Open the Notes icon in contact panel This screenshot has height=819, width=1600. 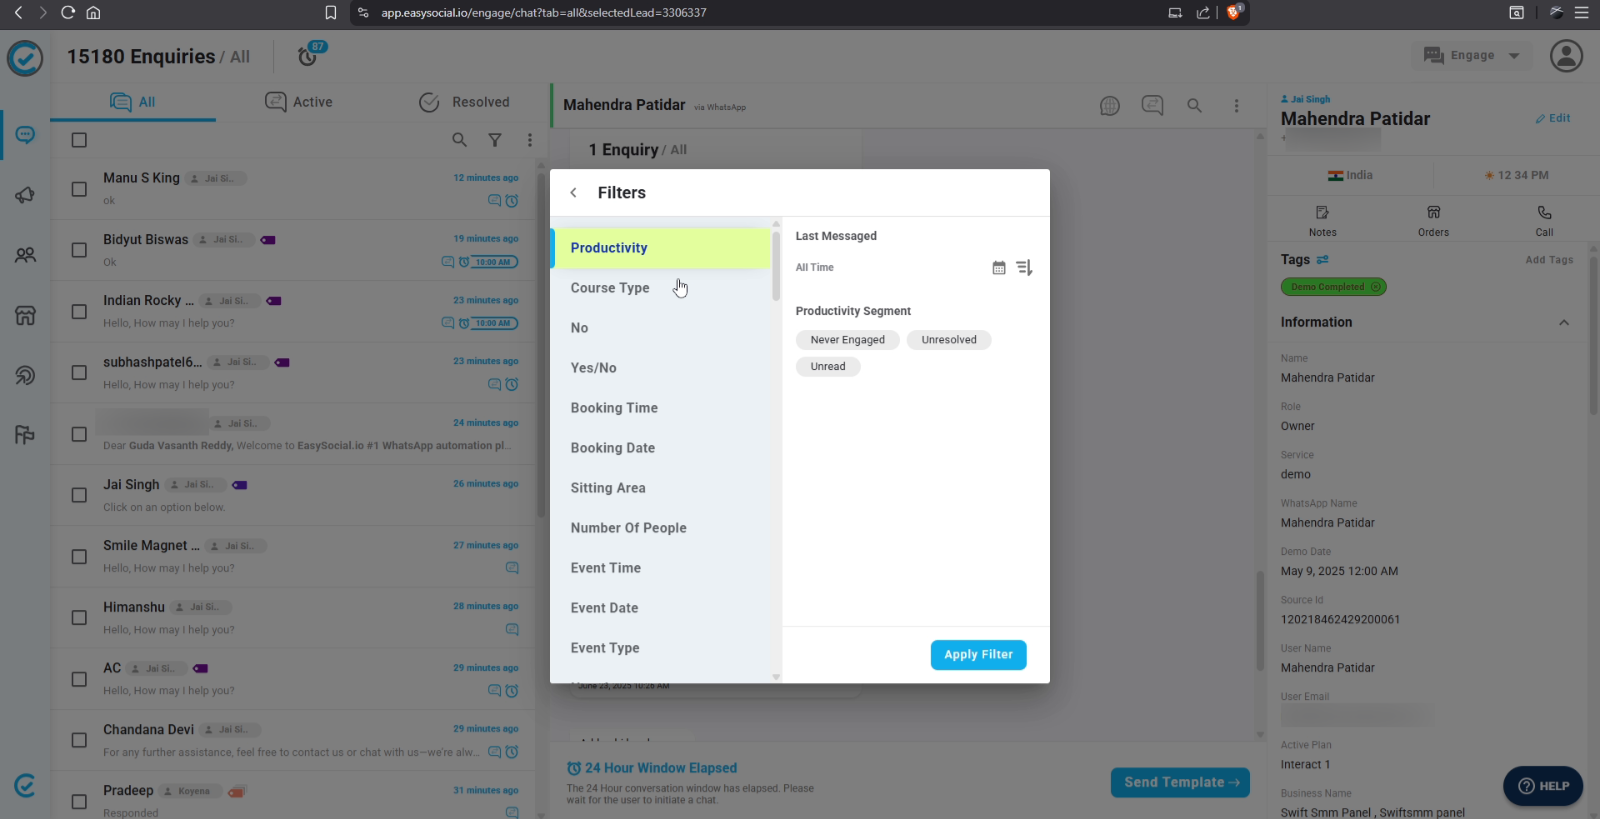(x=1322, y=213)
